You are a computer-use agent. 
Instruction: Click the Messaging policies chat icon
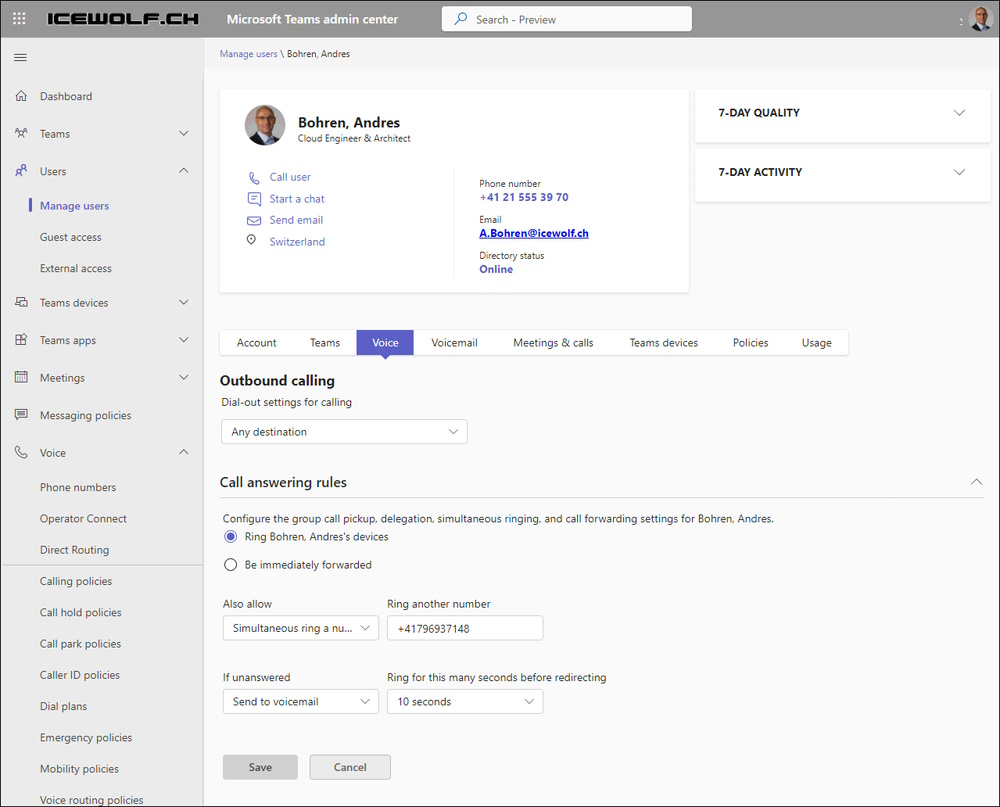21,415
